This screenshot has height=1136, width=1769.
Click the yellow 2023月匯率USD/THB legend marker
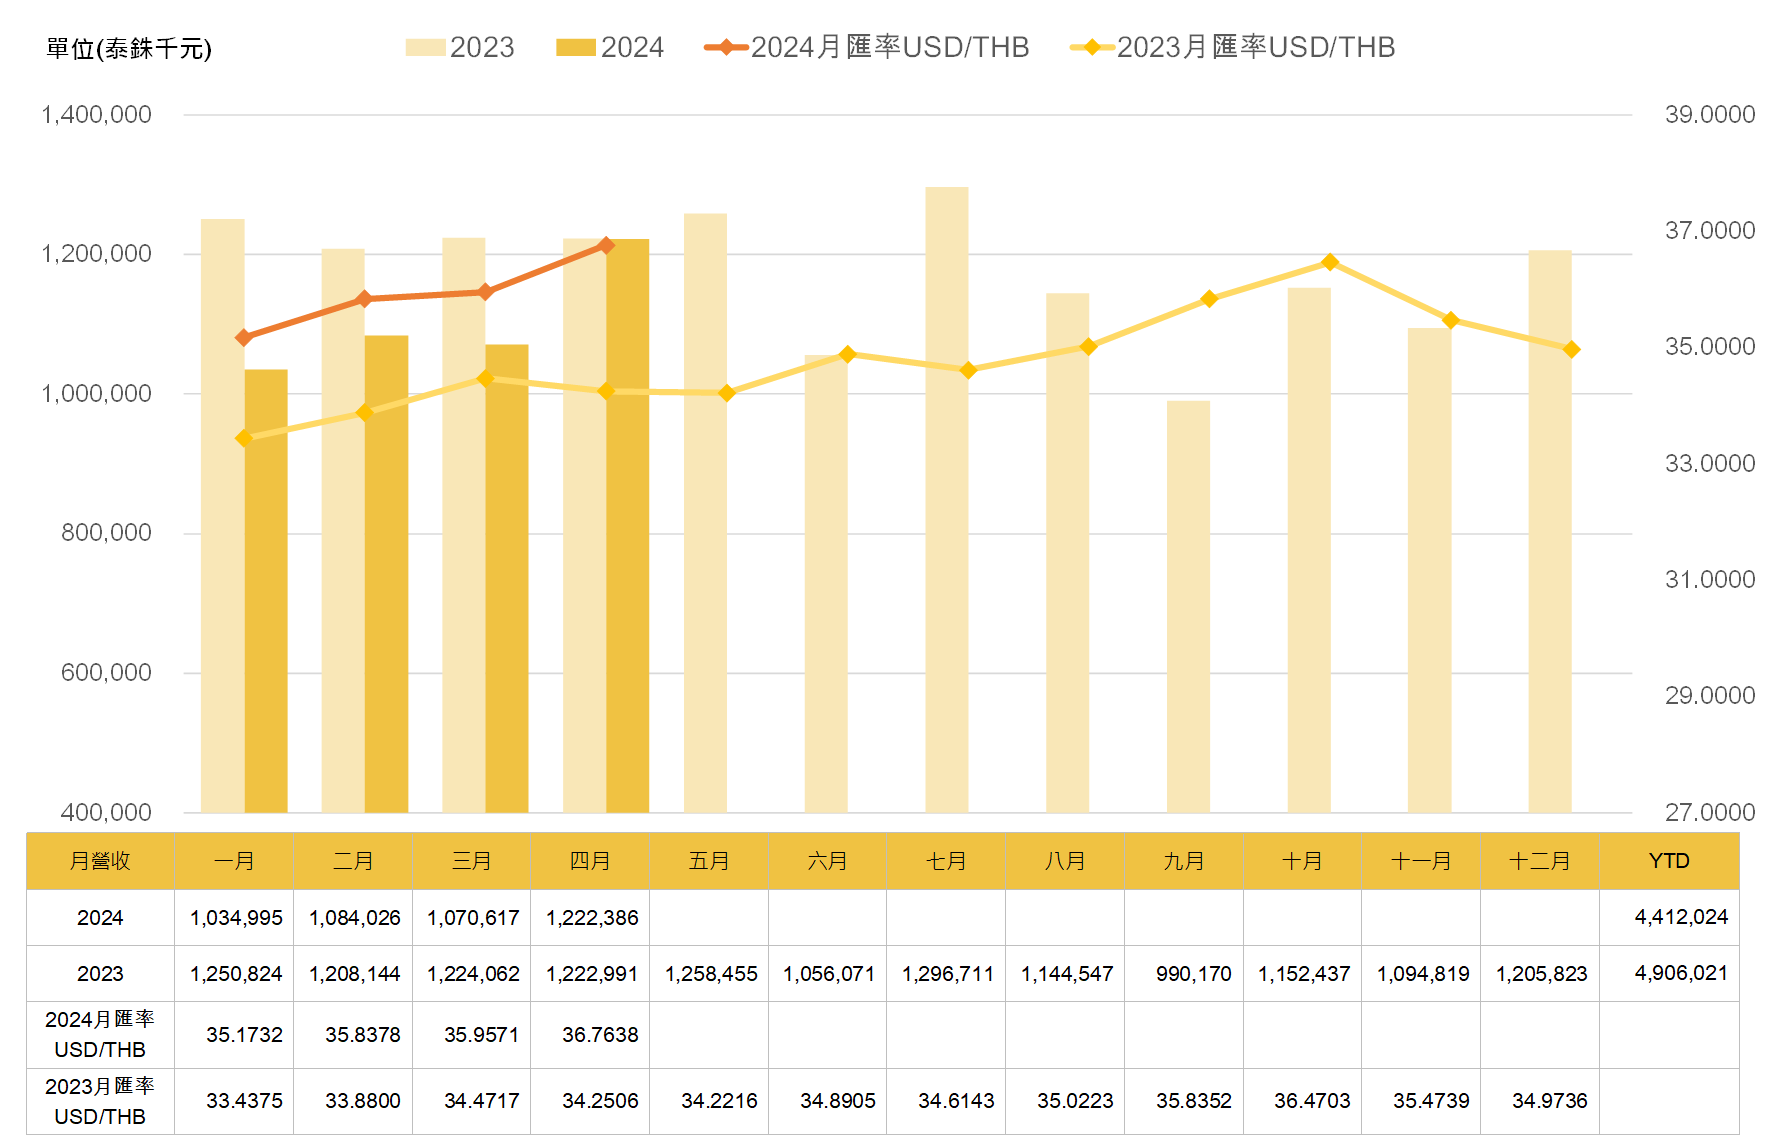tap(1092, 47)
